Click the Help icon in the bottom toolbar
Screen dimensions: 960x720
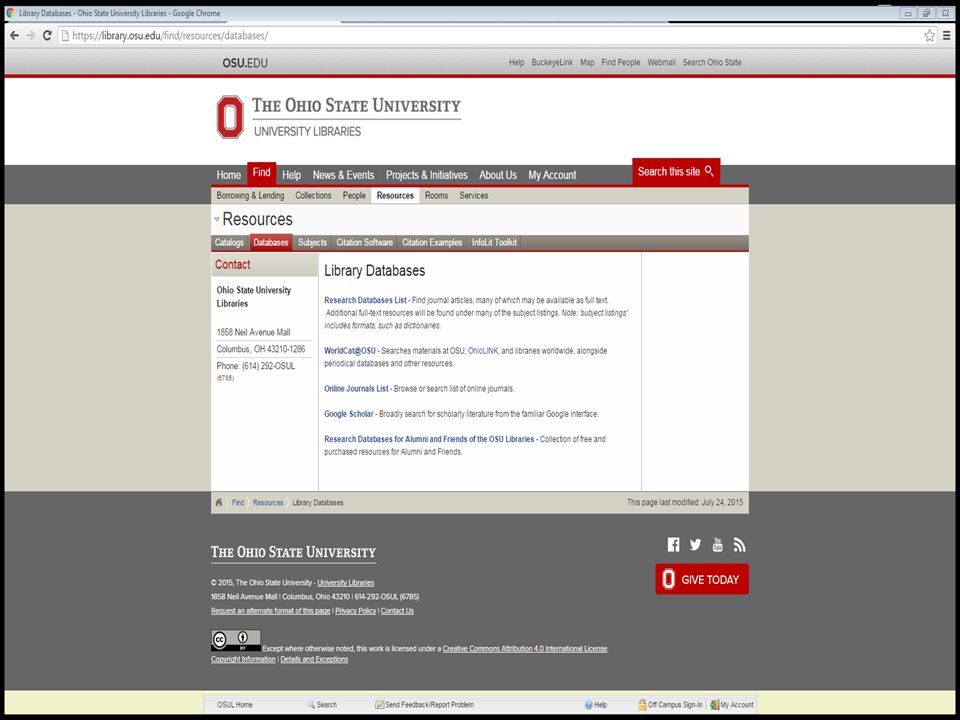click(588, 705)
